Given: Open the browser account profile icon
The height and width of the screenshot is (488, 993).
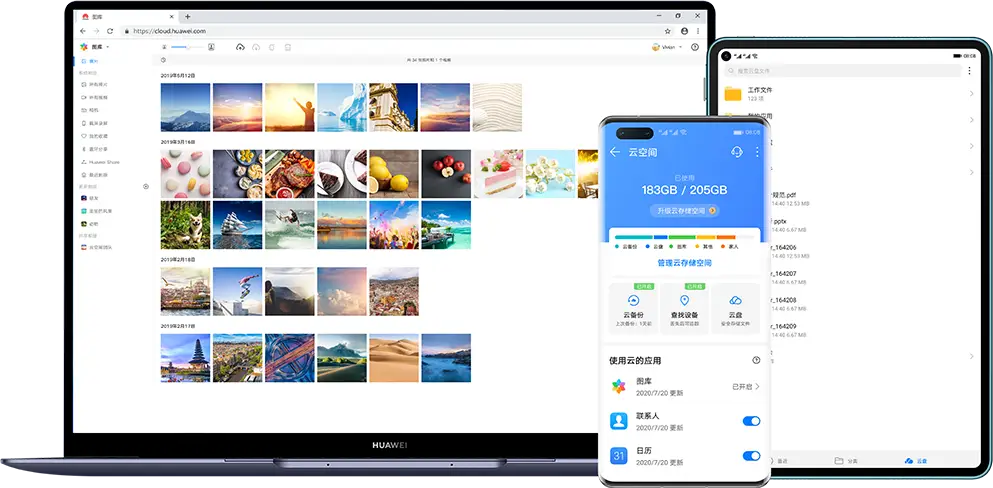Looking at the screenshot, I should (x=685, y=31).
